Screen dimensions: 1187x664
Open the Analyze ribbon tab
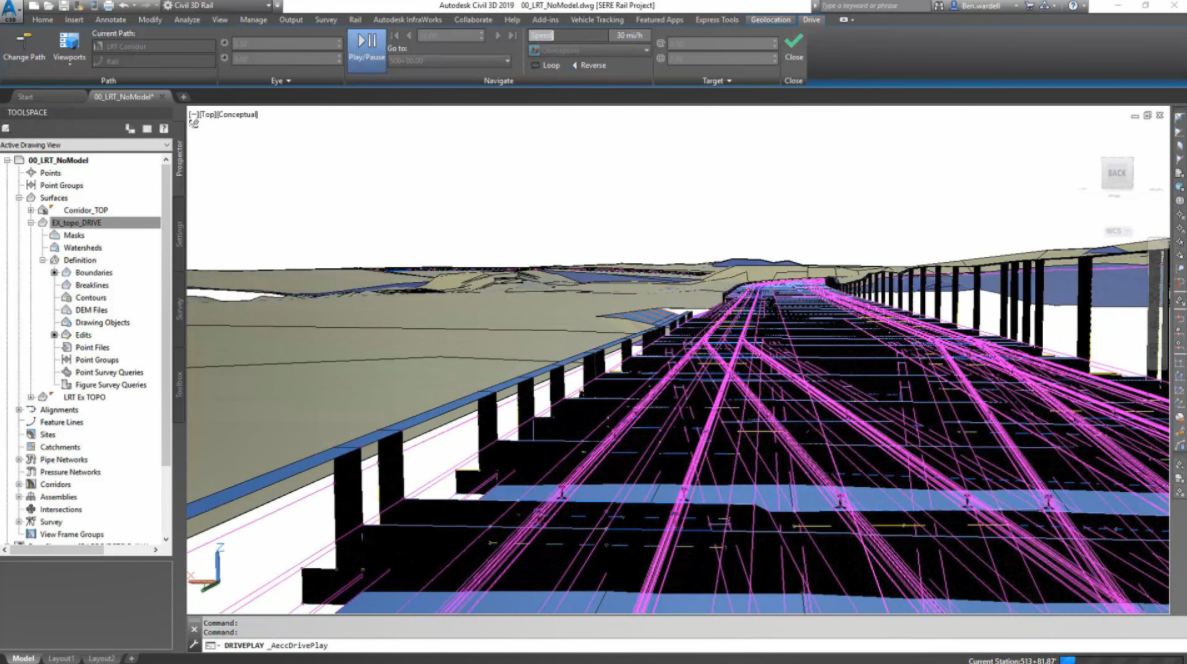pyautogui.click(x=186, y=20)
